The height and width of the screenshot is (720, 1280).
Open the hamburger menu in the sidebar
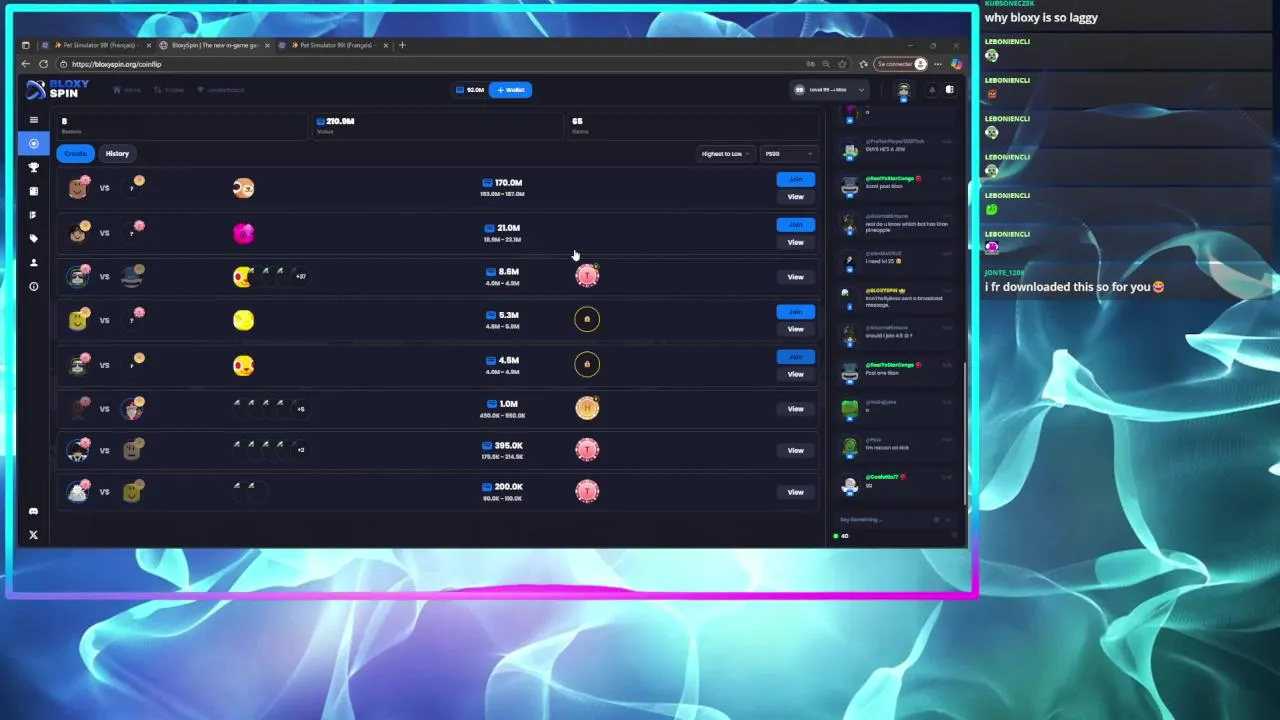33,120
